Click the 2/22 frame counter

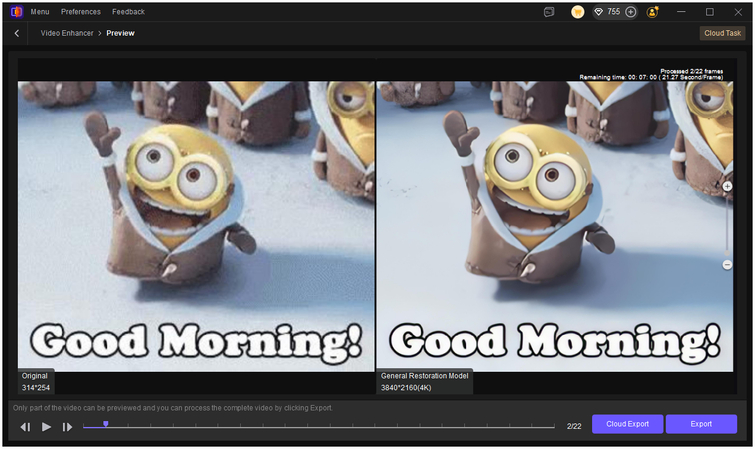[573, 426]
